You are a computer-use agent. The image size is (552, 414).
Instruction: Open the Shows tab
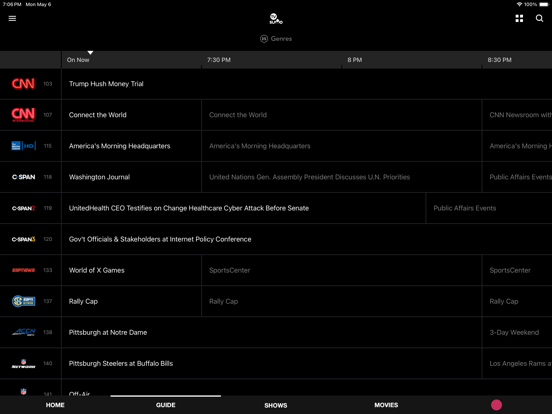(x=276, y=405)
